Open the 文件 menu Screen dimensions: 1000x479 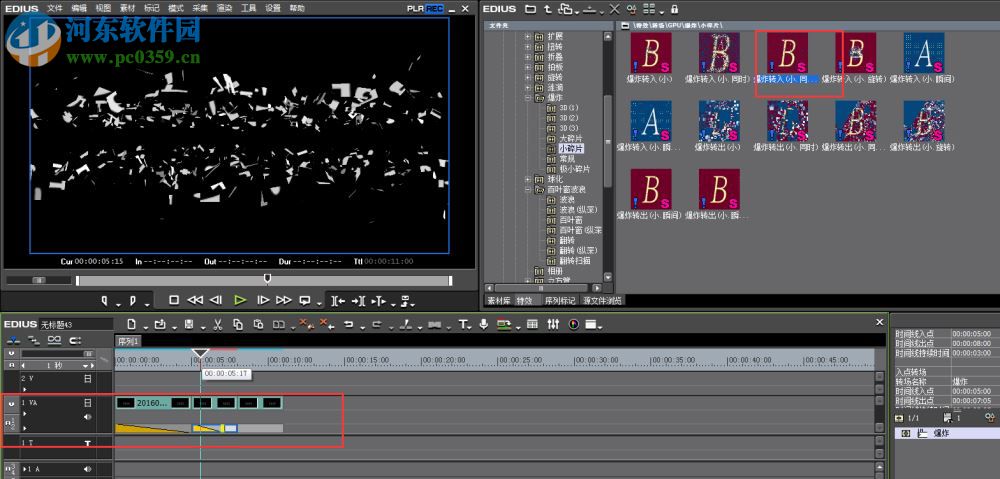(x=54, y=8)
